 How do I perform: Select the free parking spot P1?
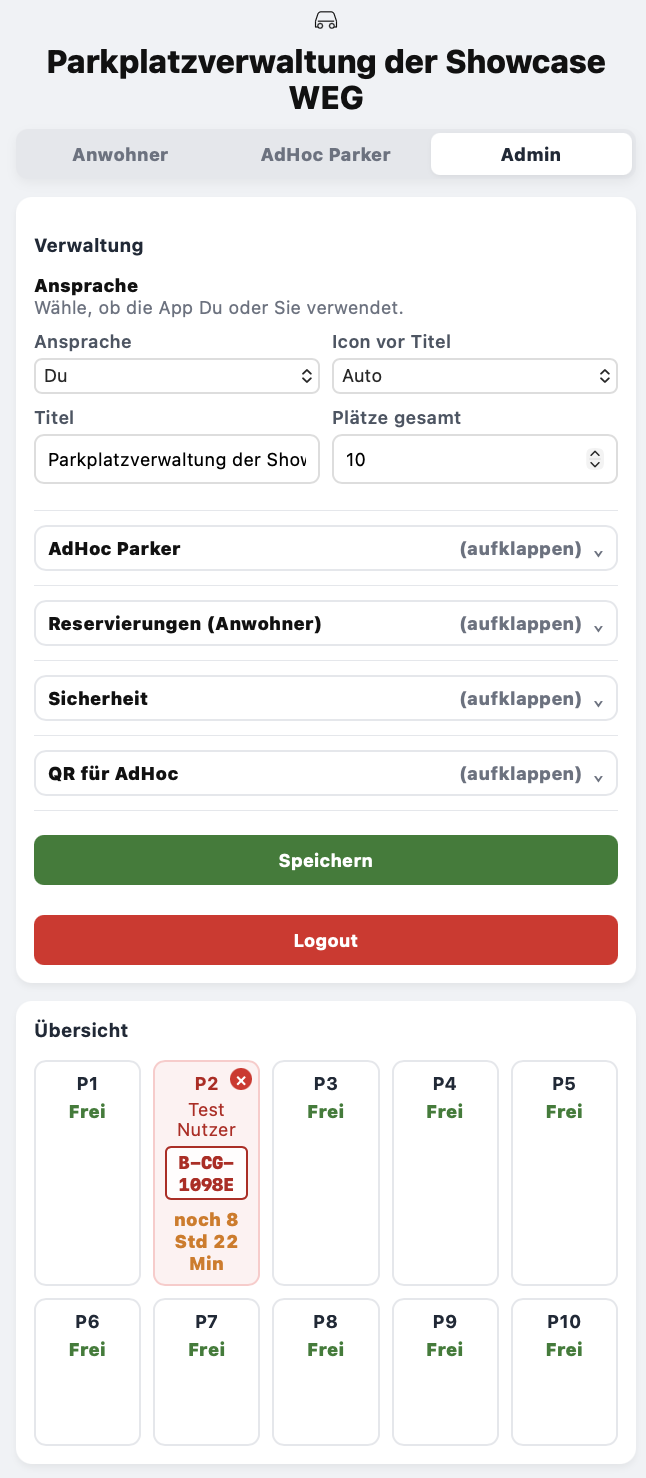(87, 1172)
